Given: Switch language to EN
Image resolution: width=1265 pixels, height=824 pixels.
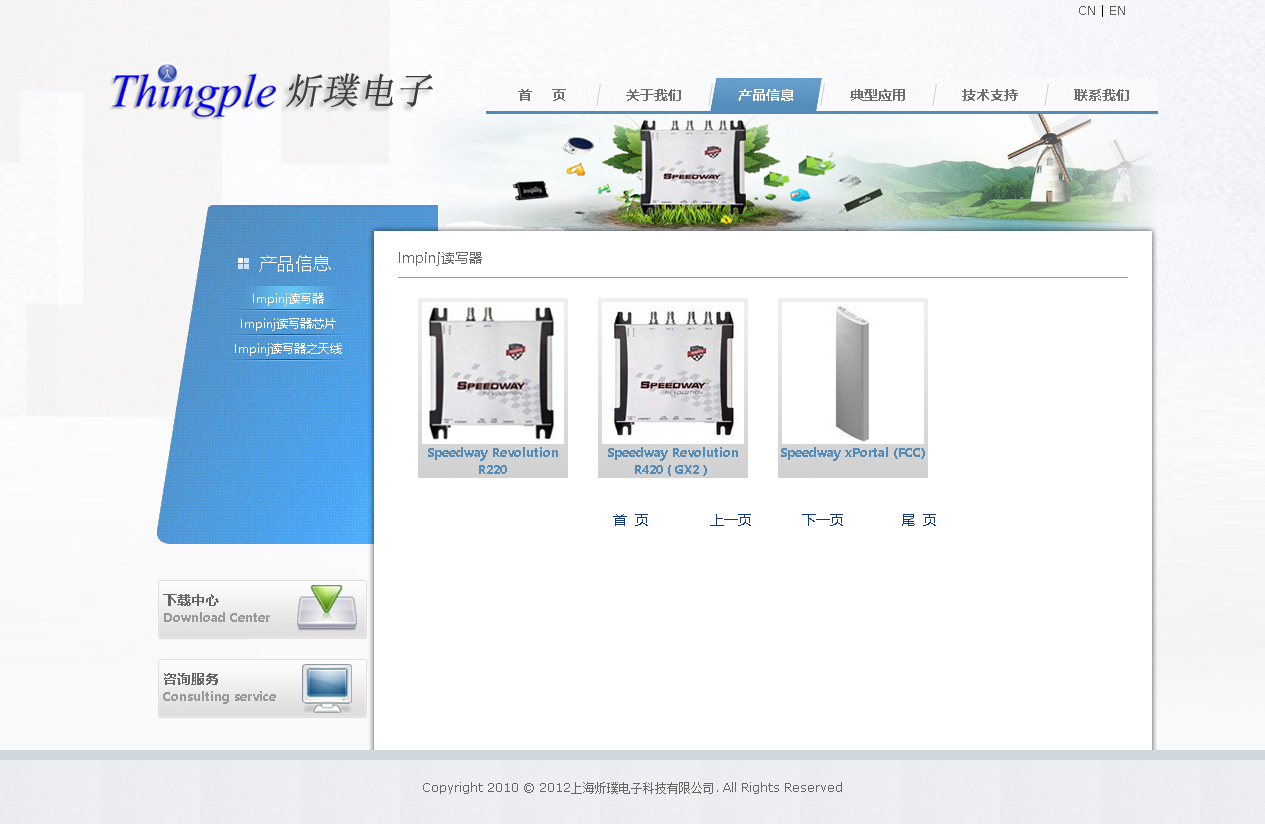Looking at the screenshot, I should tap(1117, 11).
